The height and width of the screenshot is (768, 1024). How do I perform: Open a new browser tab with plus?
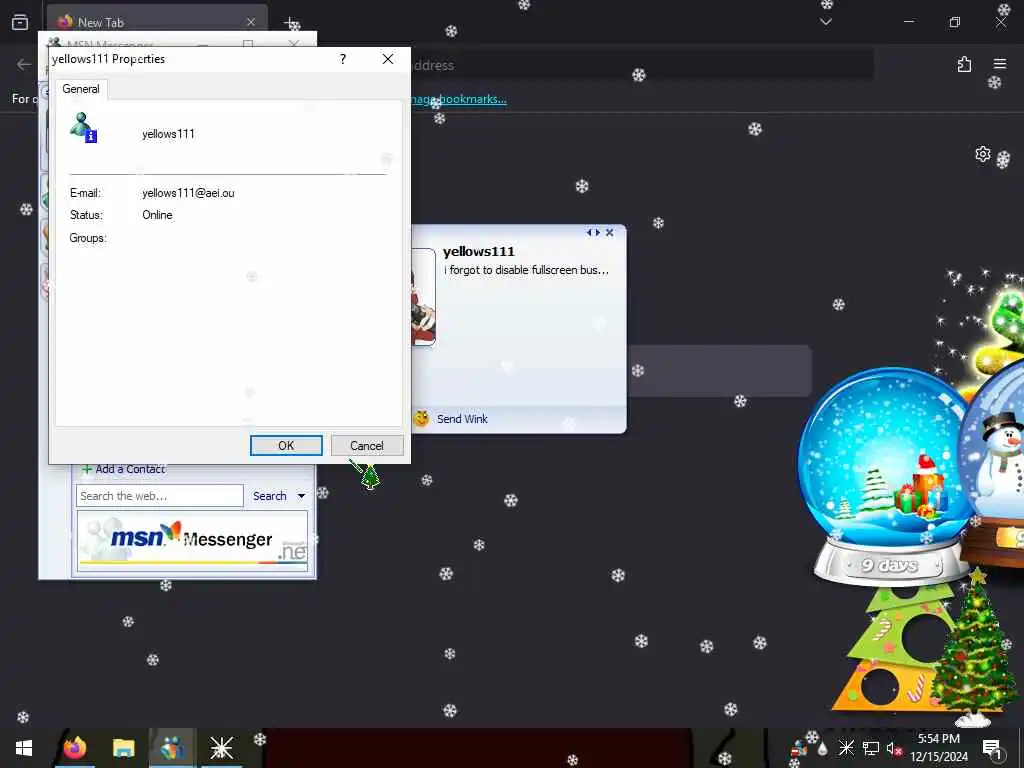pos(292,23)
